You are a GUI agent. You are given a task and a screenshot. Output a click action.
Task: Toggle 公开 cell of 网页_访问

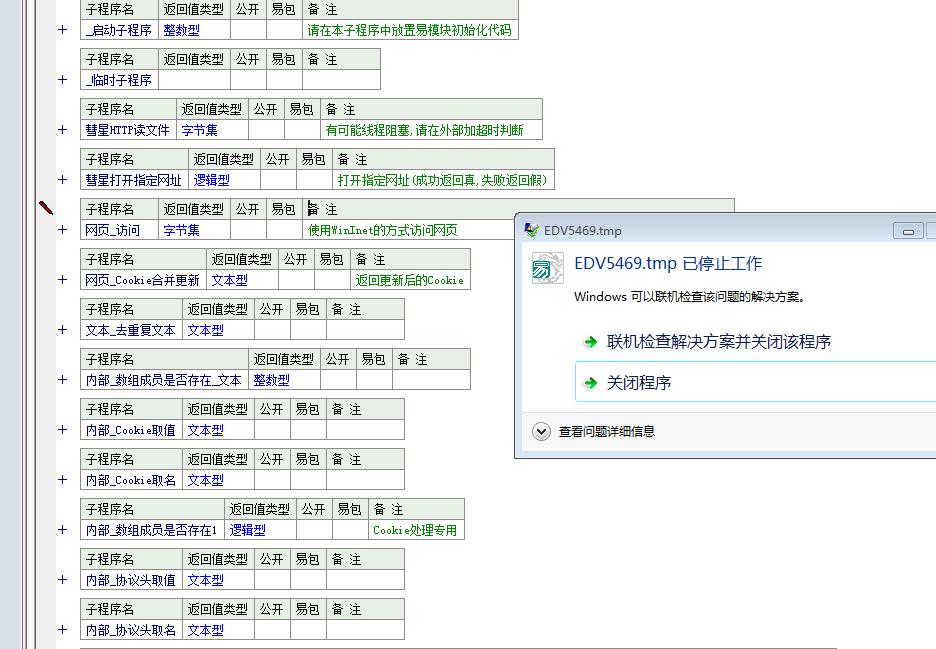[x=248, y=229]
